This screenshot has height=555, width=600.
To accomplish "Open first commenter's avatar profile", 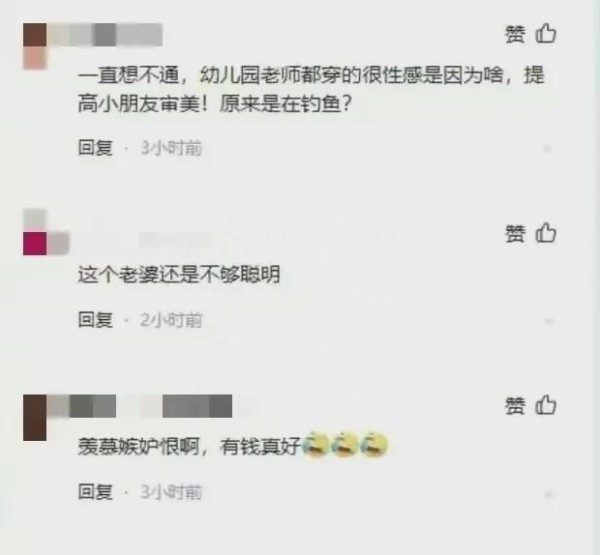I will (35, 46).
